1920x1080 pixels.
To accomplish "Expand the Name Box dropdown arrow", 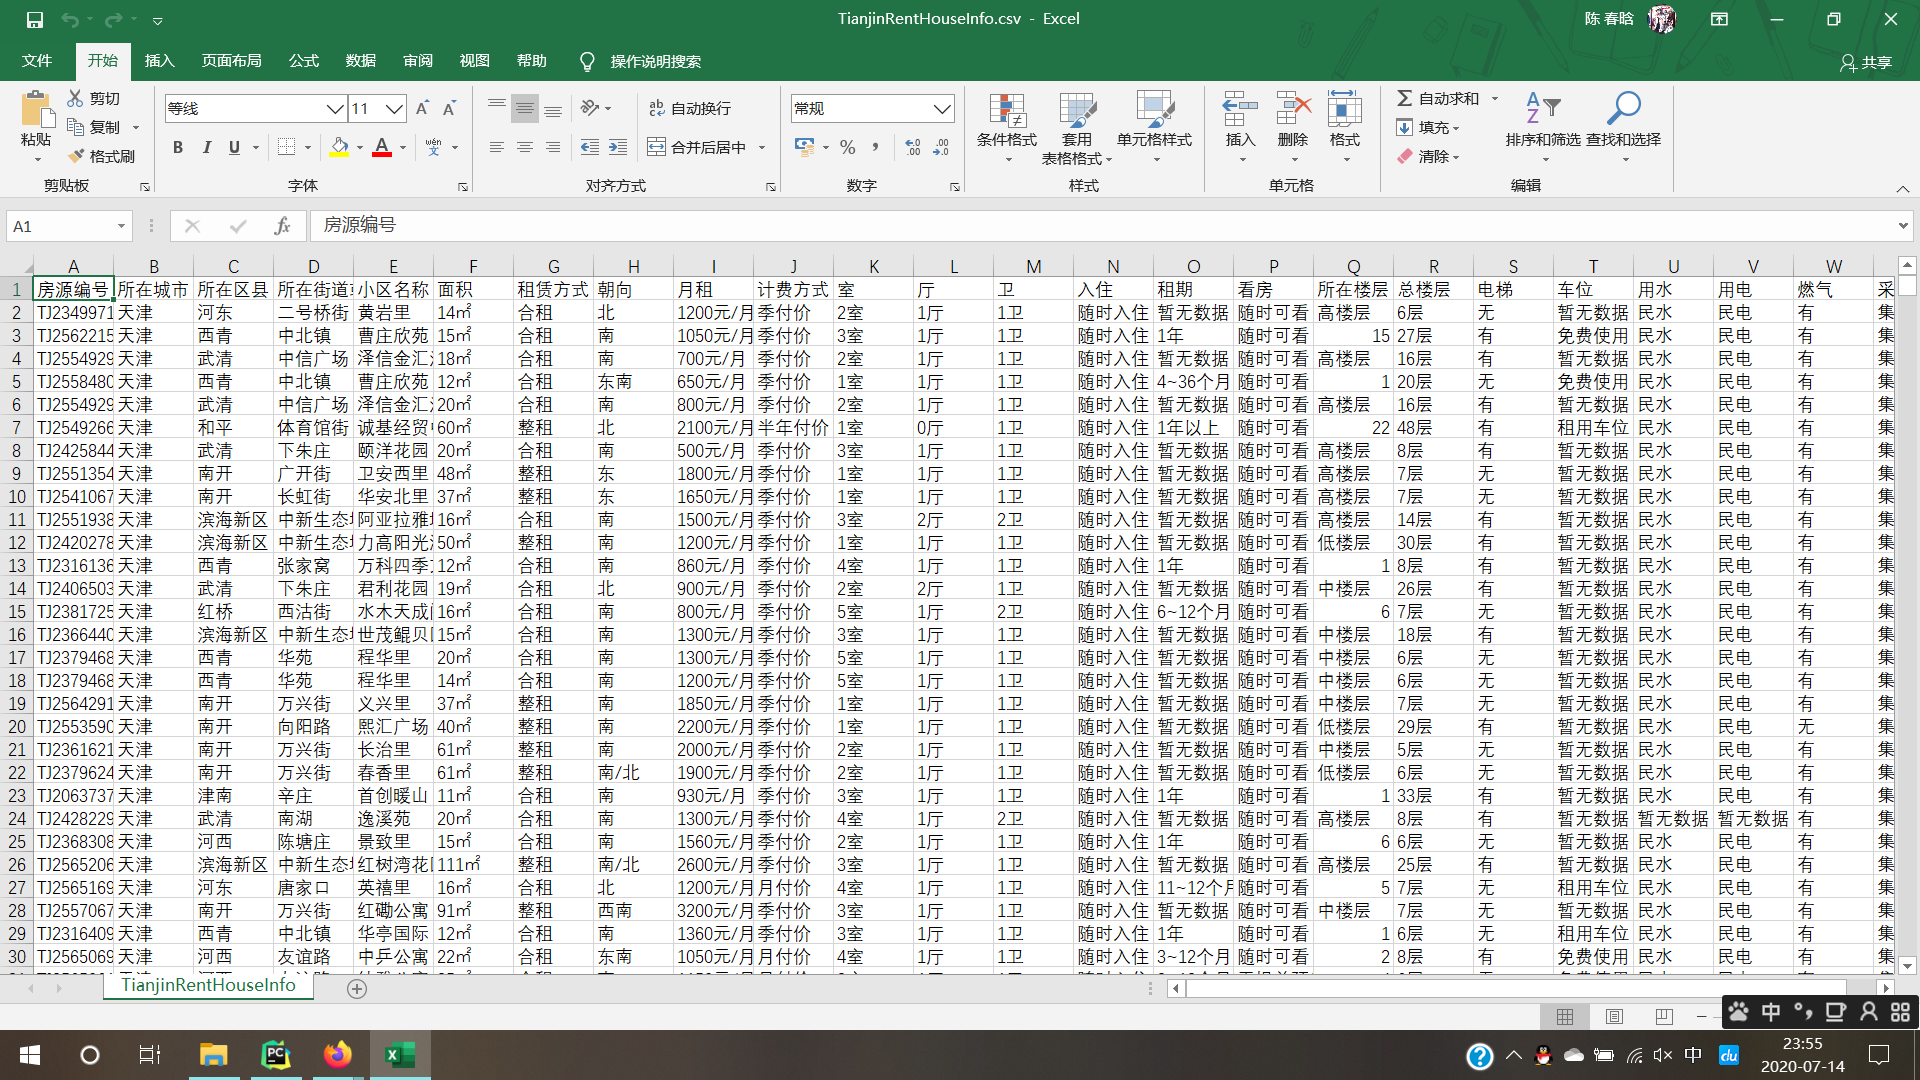I will point(121,226).
